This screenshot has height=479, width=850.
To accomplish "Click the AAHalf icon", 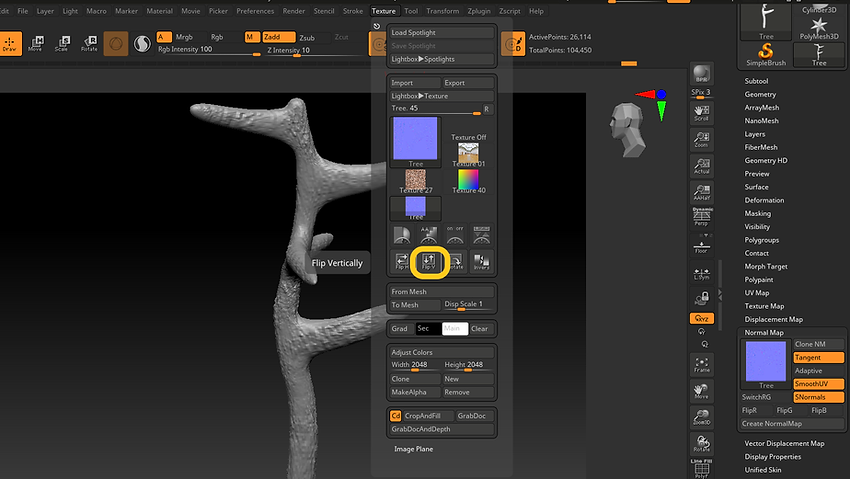I will [x=701, y=192].
